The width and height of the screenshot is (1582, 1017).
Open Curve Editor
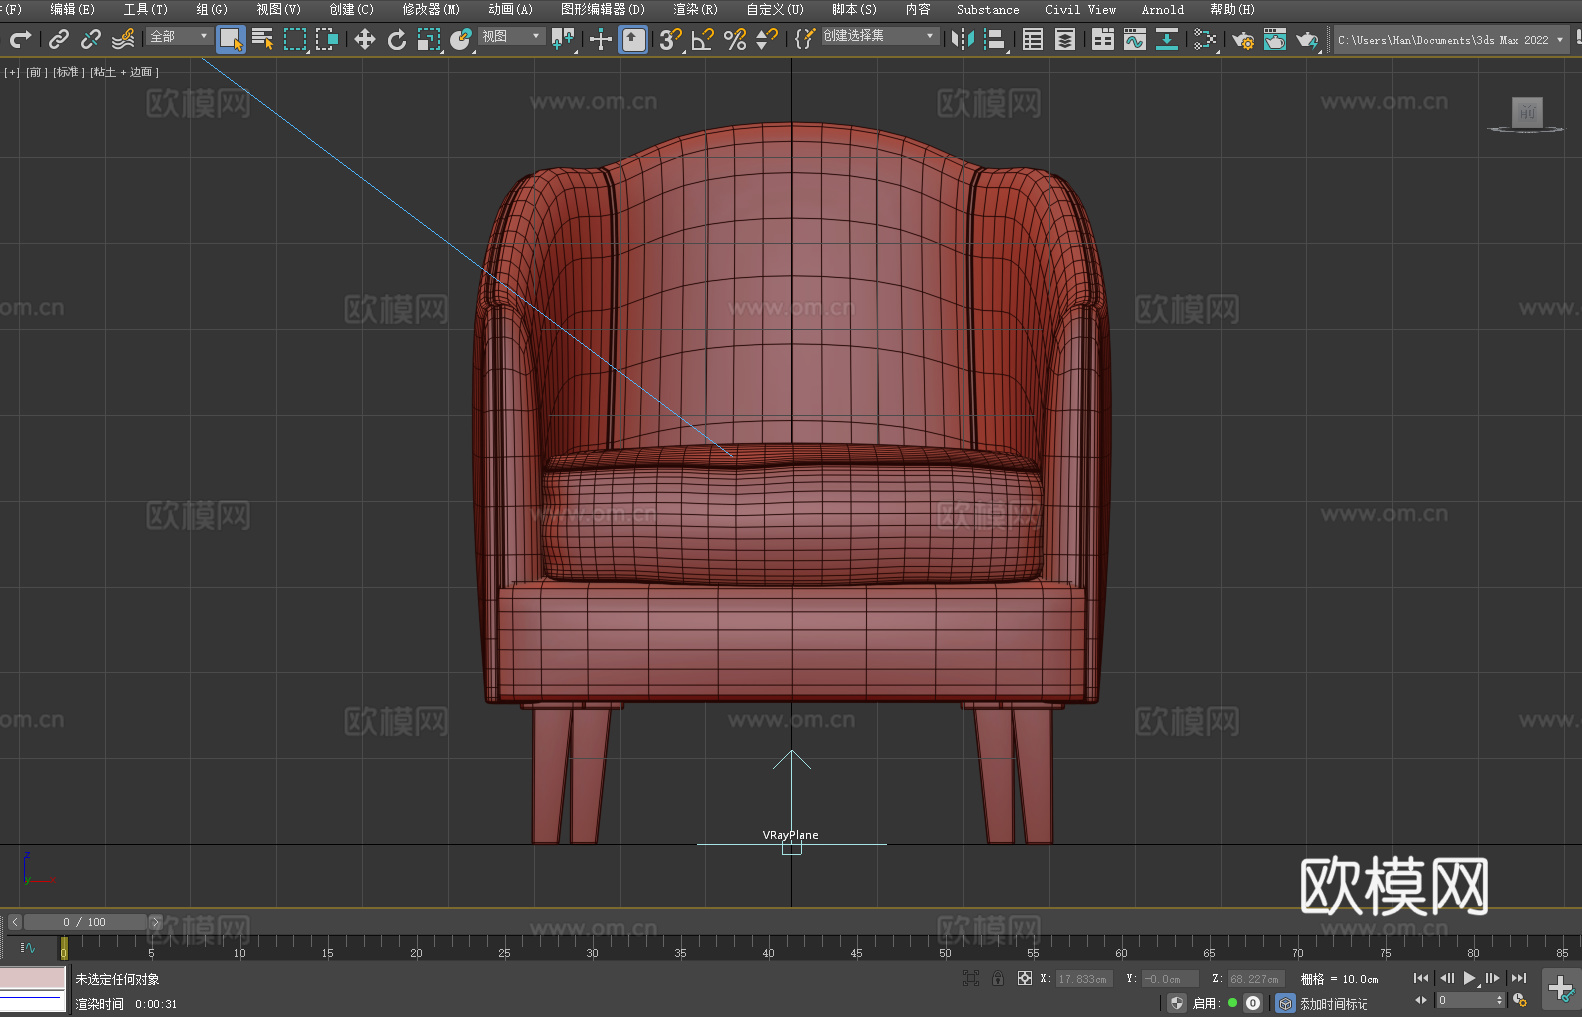pyautogui.click(x=1135, y=39)
